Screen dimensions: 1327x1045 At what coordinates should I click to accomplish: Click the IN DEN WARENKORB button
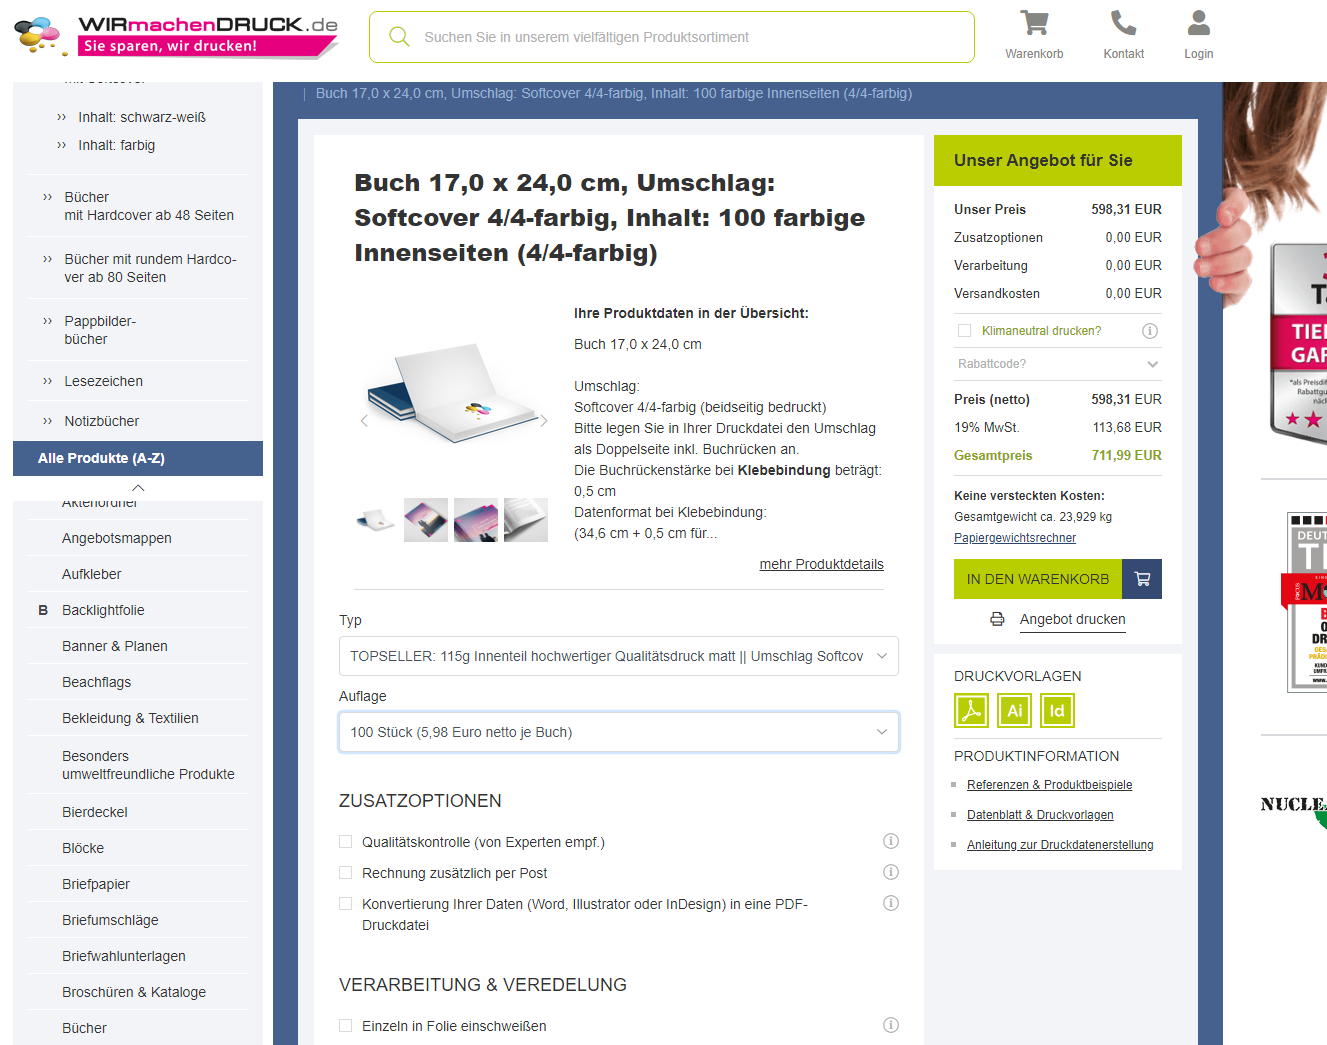[1038, 579]
